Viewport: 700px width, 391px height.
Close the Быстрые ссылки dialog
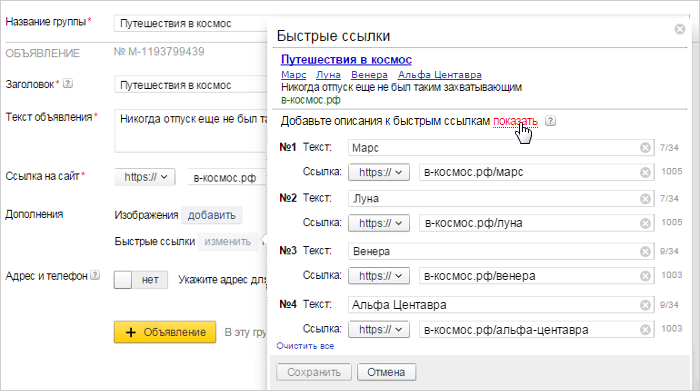pyautogui.click(x=679, y=29)
